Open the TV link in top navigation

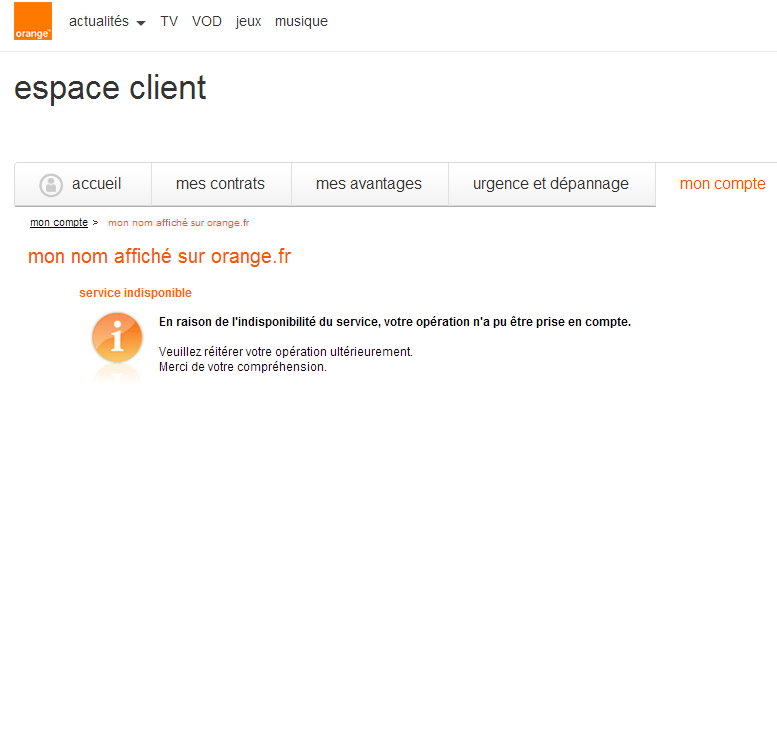click(x=169, y=21)
